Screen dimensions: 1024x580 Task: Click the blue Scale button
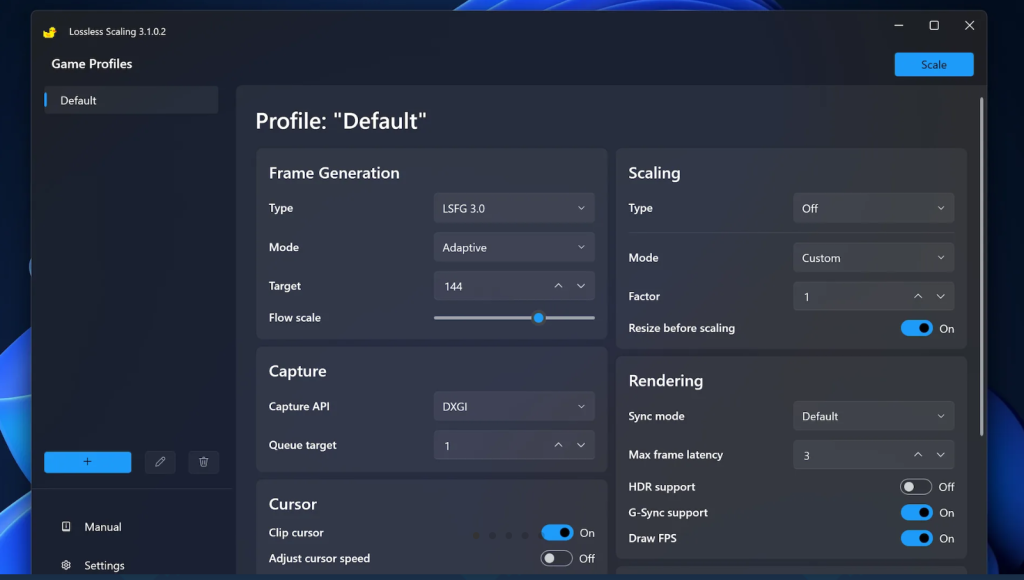(x=934, y=65)
